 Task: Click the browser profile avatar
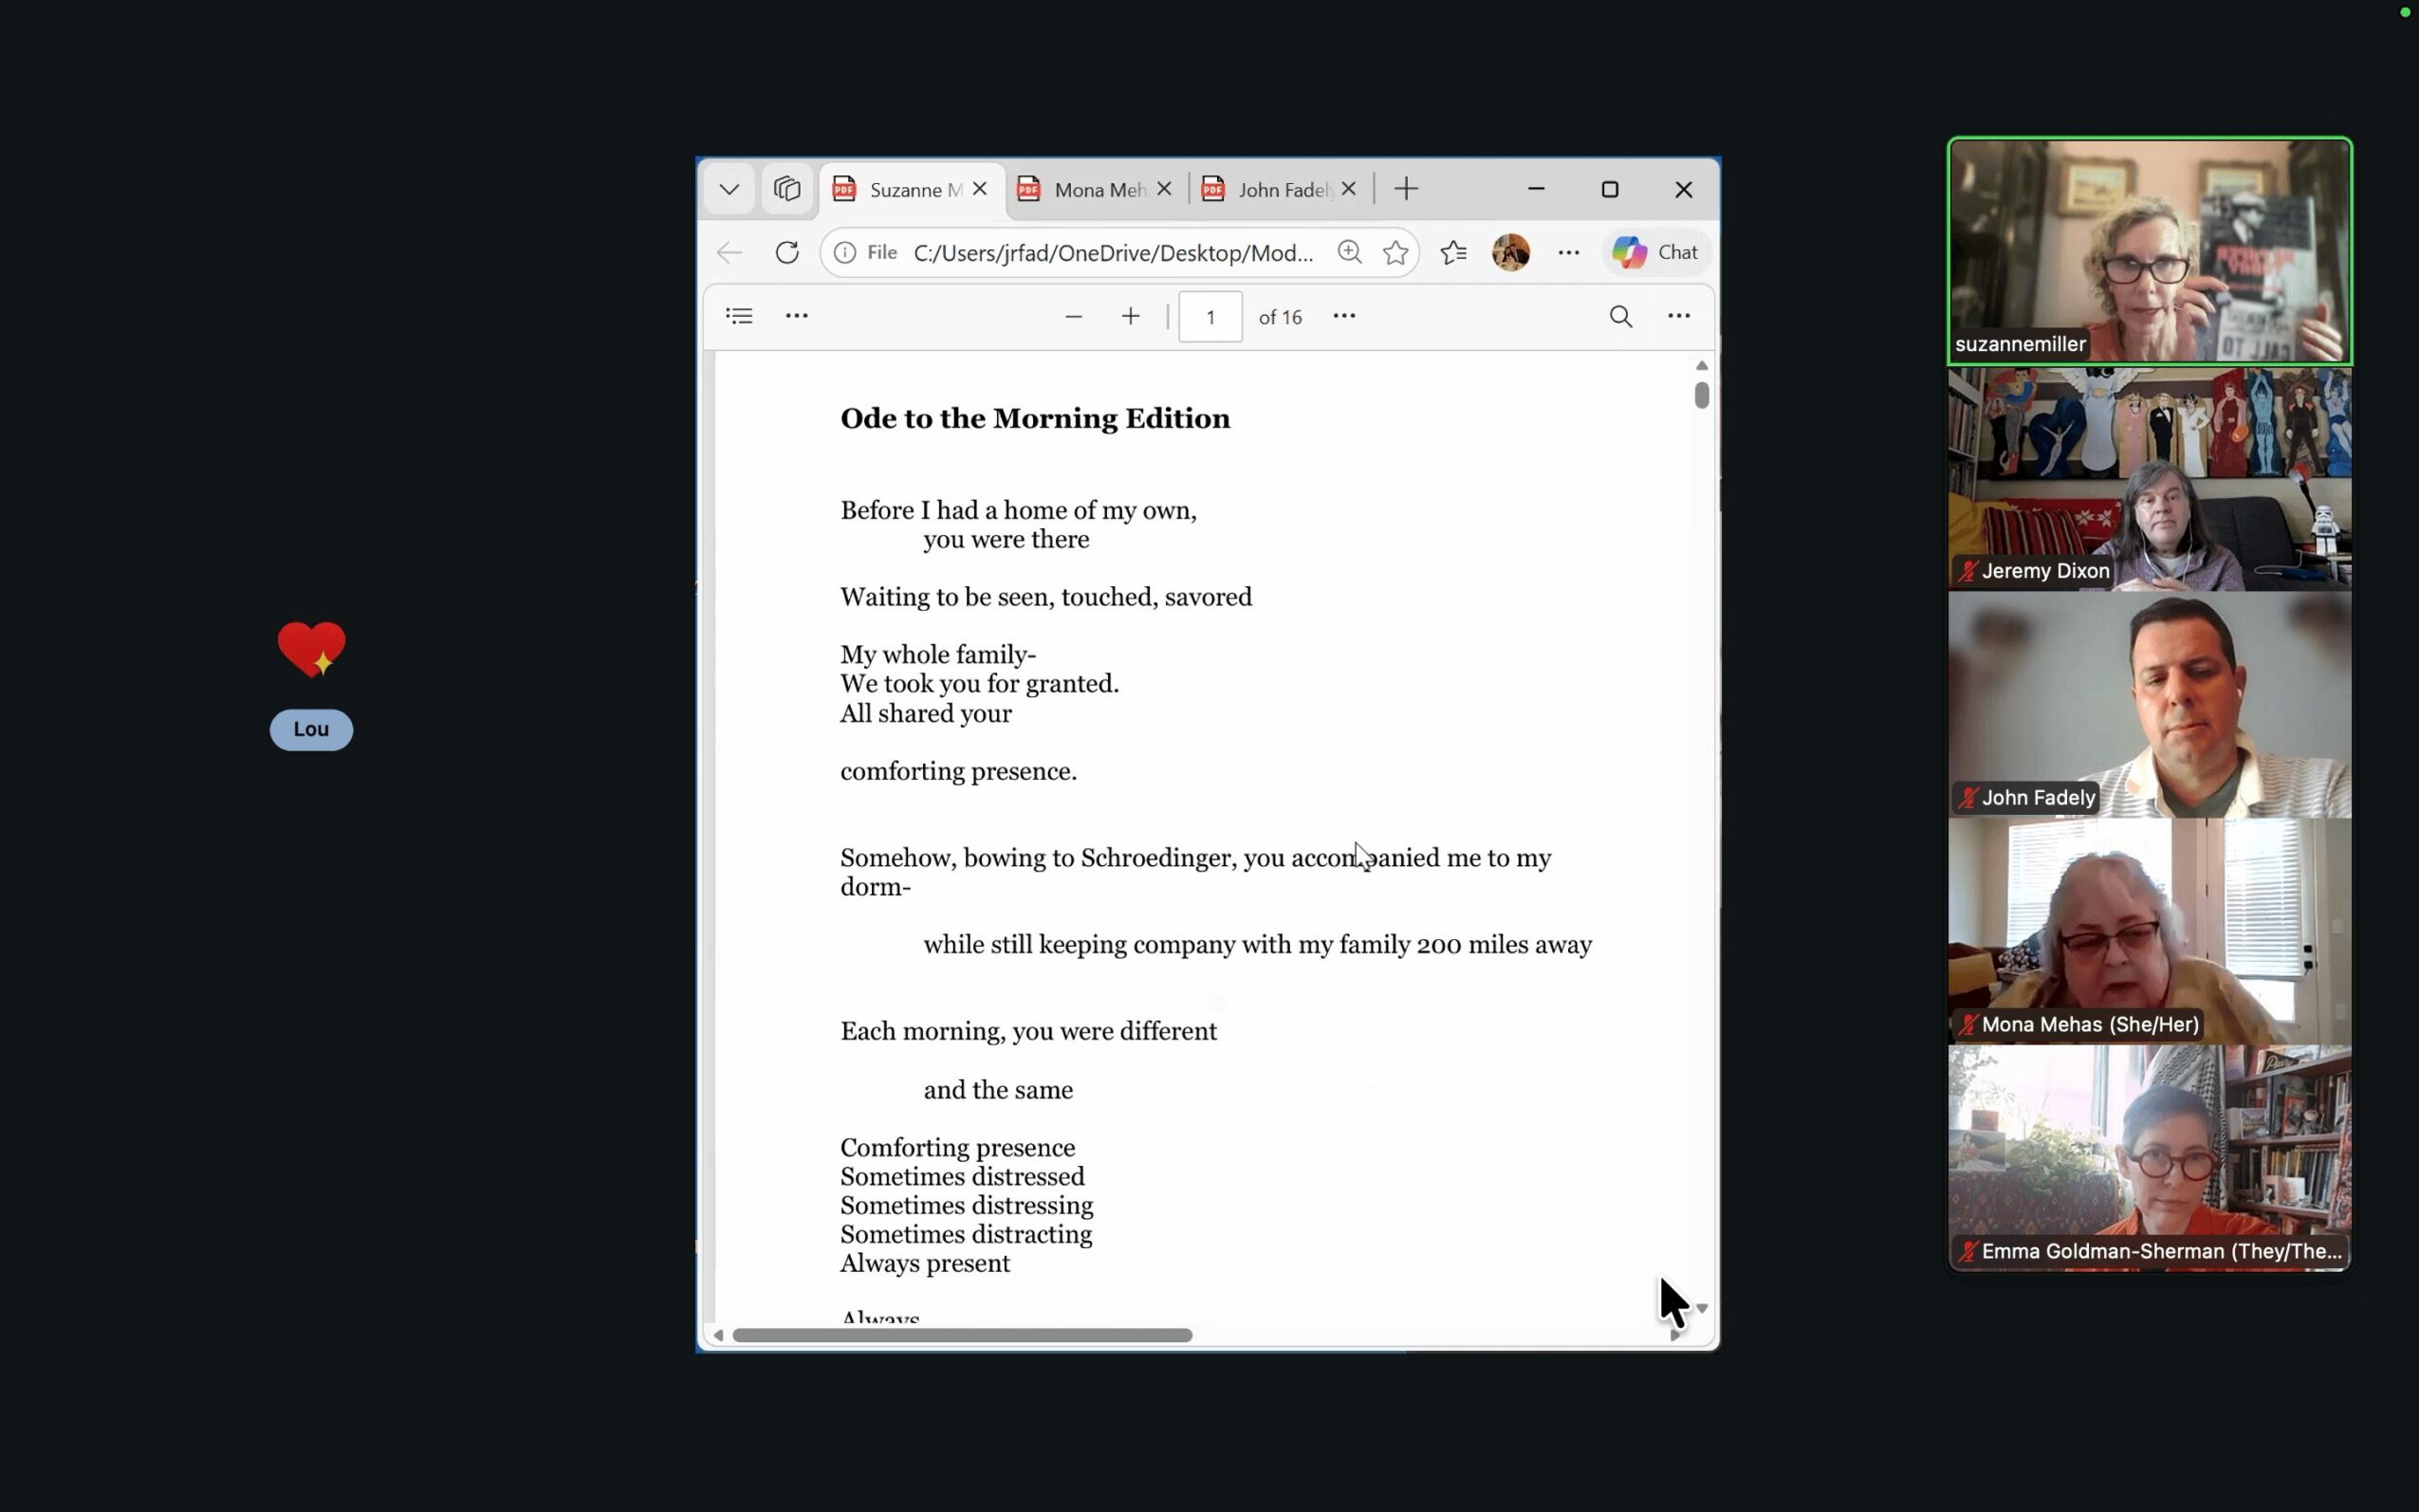point(1510,252)
